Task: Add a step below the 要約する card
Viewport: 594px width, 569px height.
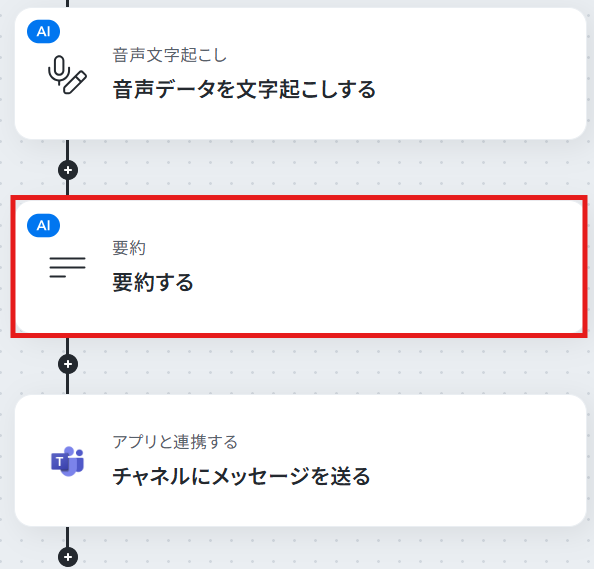Action: pos(68,364)
